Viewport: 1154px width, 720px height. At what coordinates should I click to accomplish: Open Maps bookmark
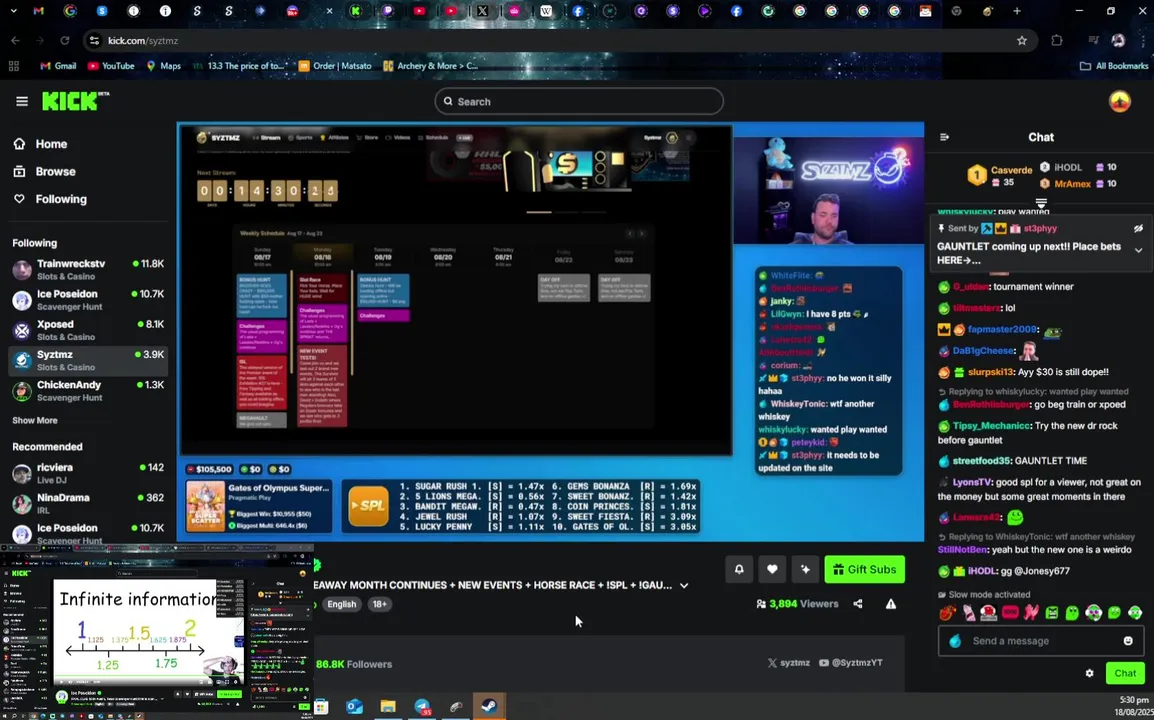(163, 66)
